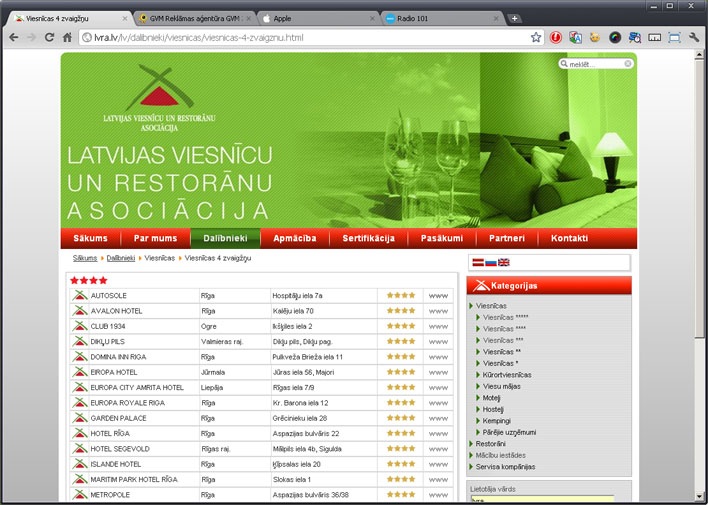Click the logo icon beside CLUB 1934

80,326
